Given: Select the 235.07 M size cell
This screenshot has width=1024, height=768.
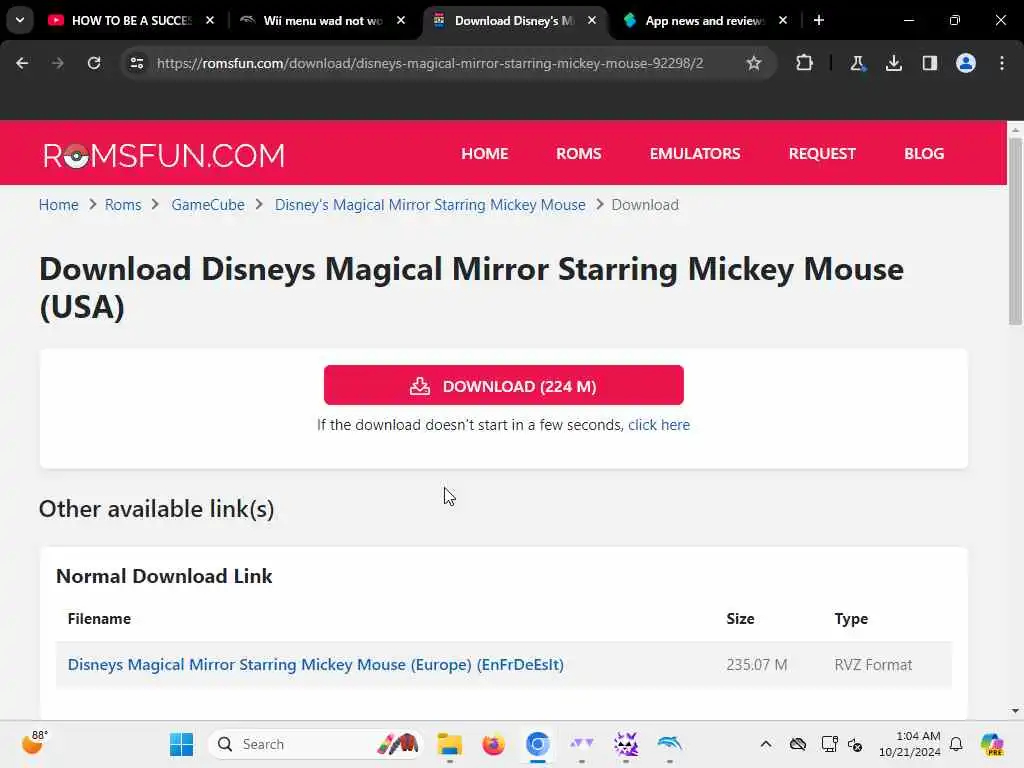Looking at the screenshot, I should click(x=757, y=665).
